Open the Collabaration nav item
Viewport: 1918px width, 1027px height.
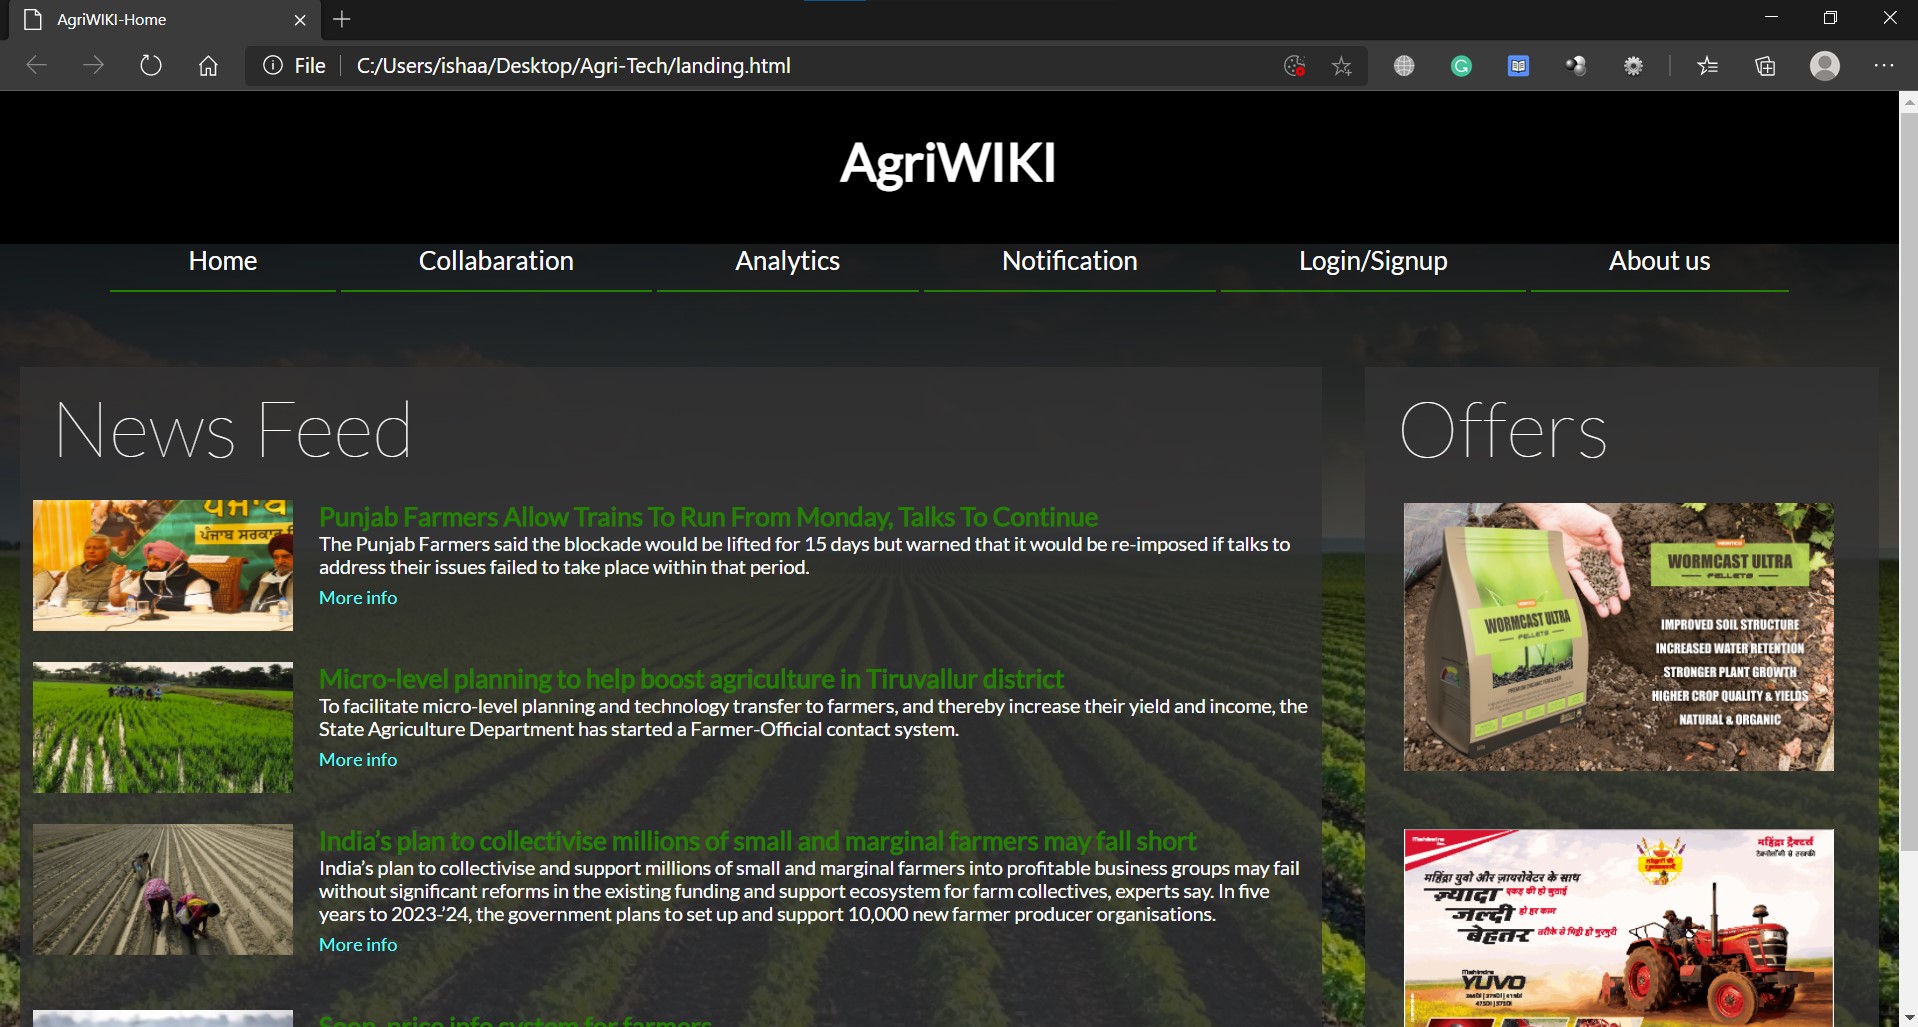click(496, 261)
